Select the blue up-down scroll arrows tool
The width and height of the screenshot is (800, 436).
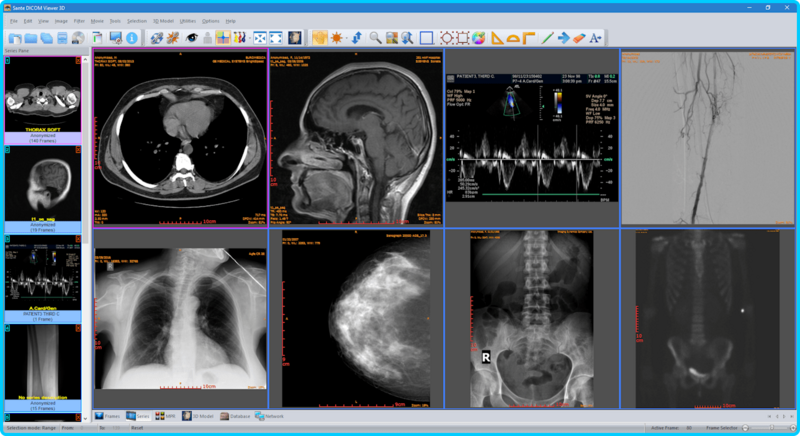point(357,38)
